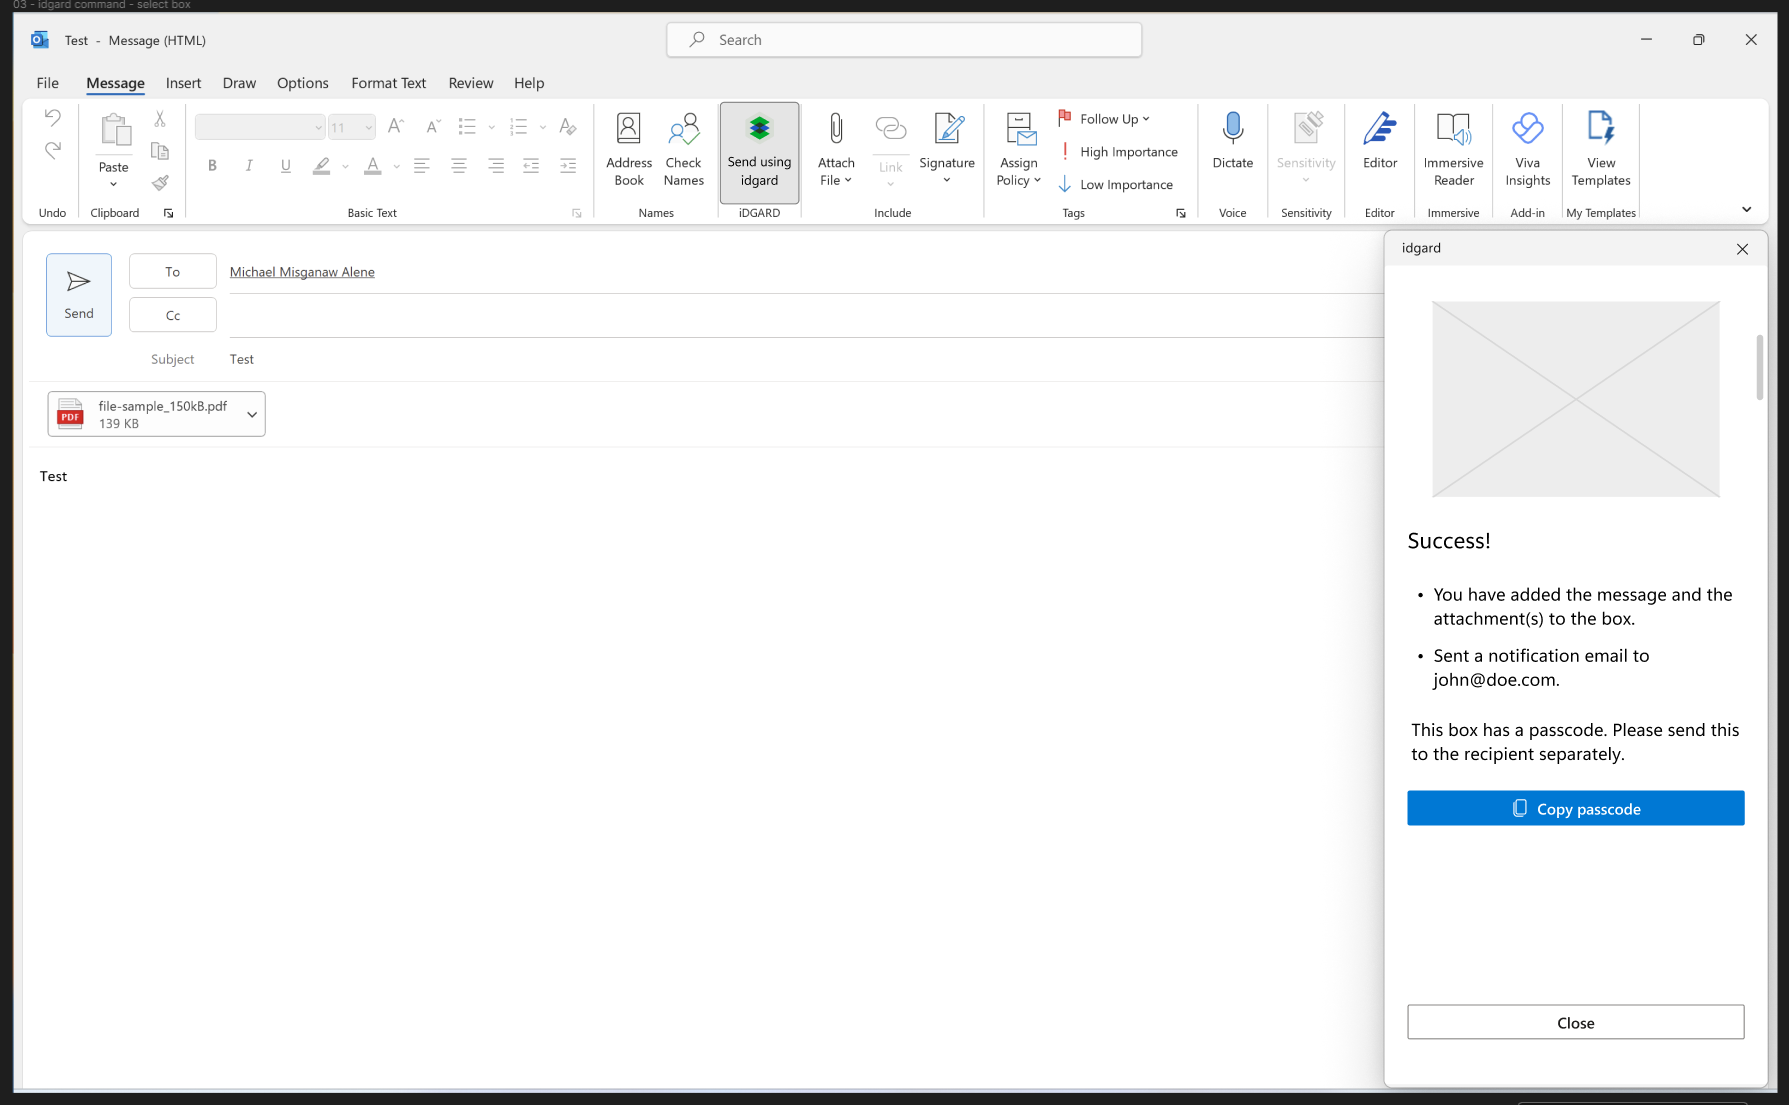The image size is (1789, 1105).
Task: Click Clear All Formatting icon
Action: pos(568,127)
